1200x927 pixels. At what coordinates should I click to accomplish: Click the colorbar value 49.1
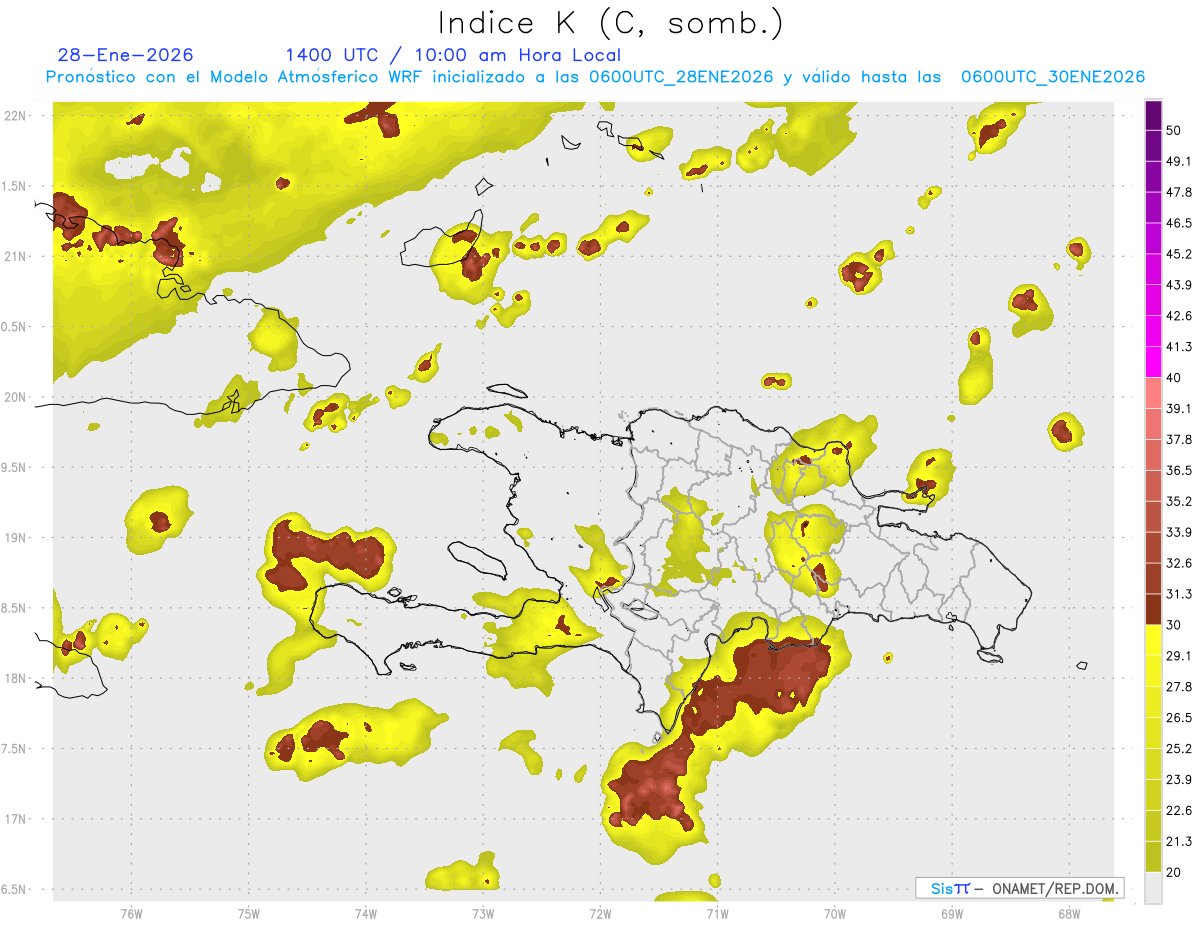(x=1179, y=161)
